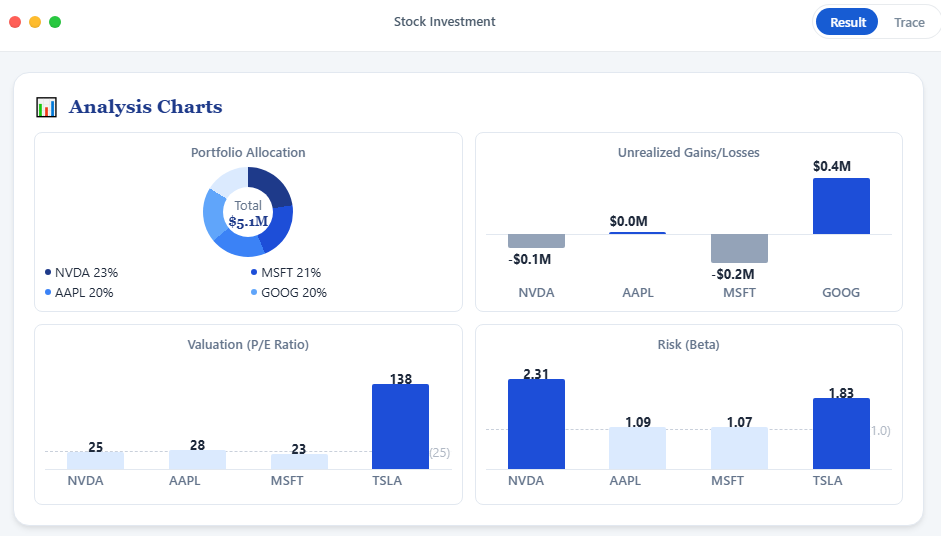Viewport: 941px width, 536px height.
Task: Click the NVDA 23% legend dot
Action: point(48,273)
